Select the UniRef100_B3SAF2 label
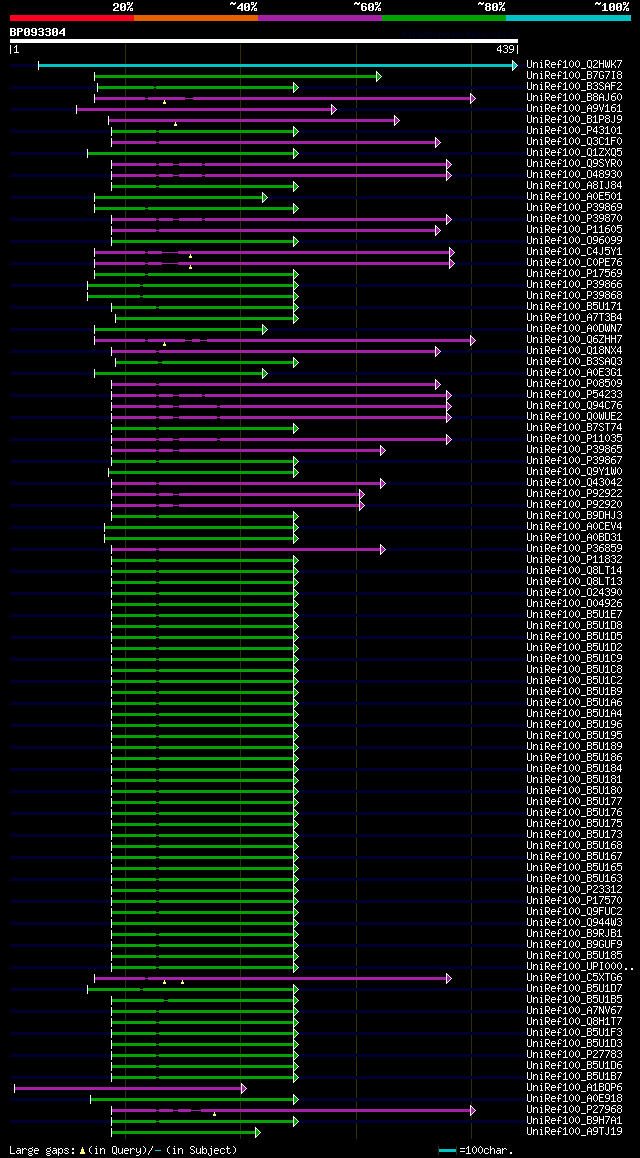Viewport: 640px width, 1158px height. [574, 86]
